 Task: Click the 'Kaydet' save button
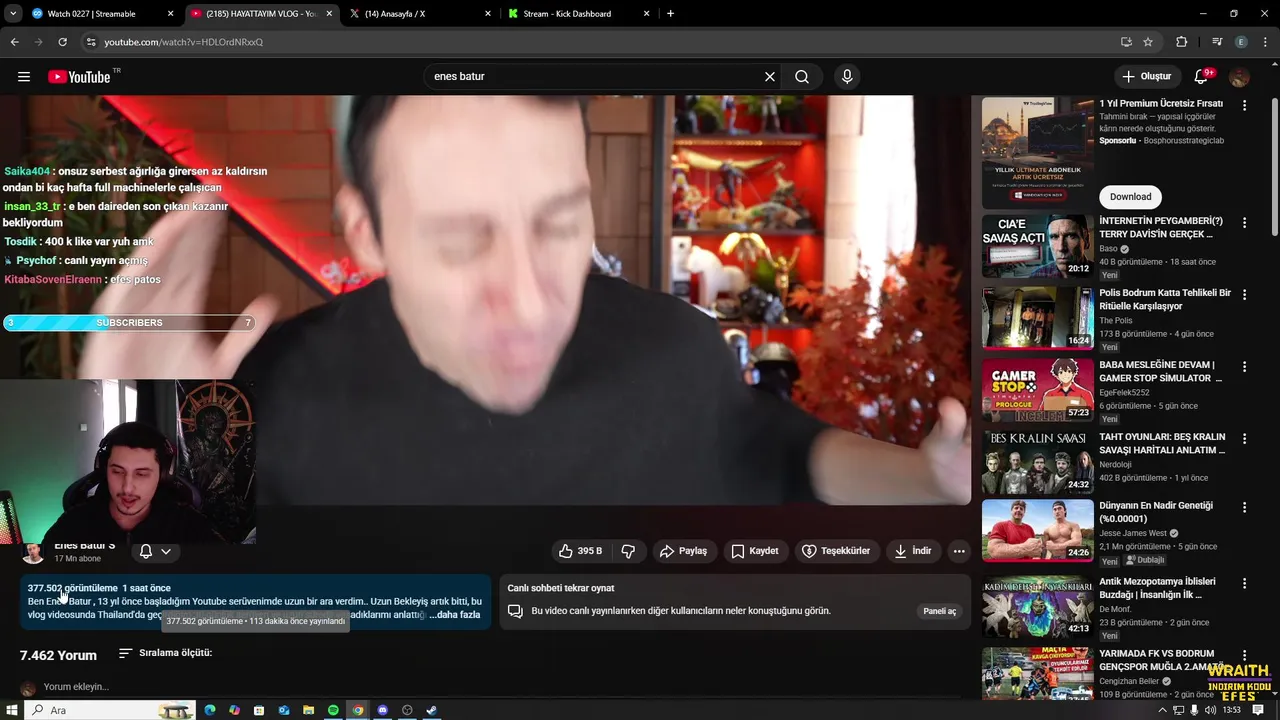755,551
